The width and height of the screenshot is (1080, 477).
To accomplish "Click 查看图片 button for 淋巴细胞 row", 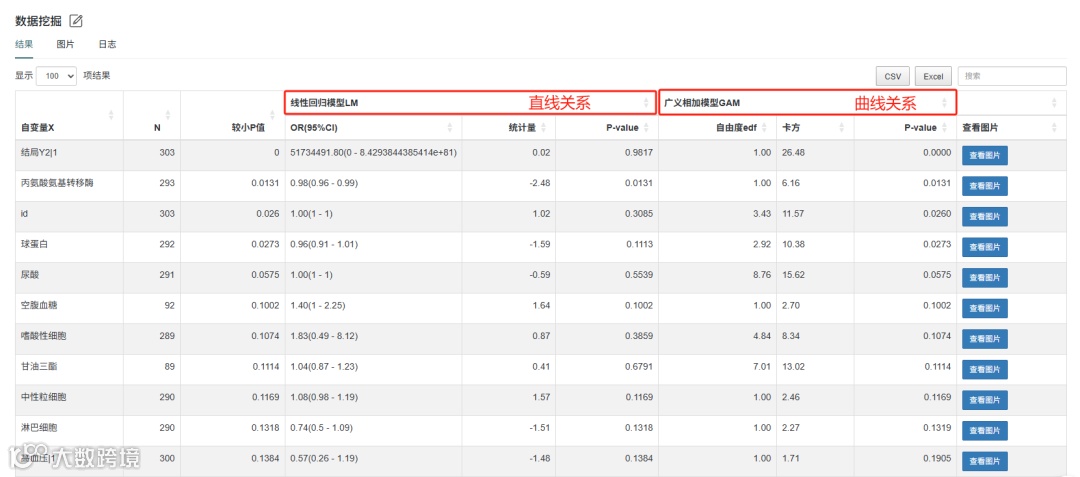I will pos(984,430).
